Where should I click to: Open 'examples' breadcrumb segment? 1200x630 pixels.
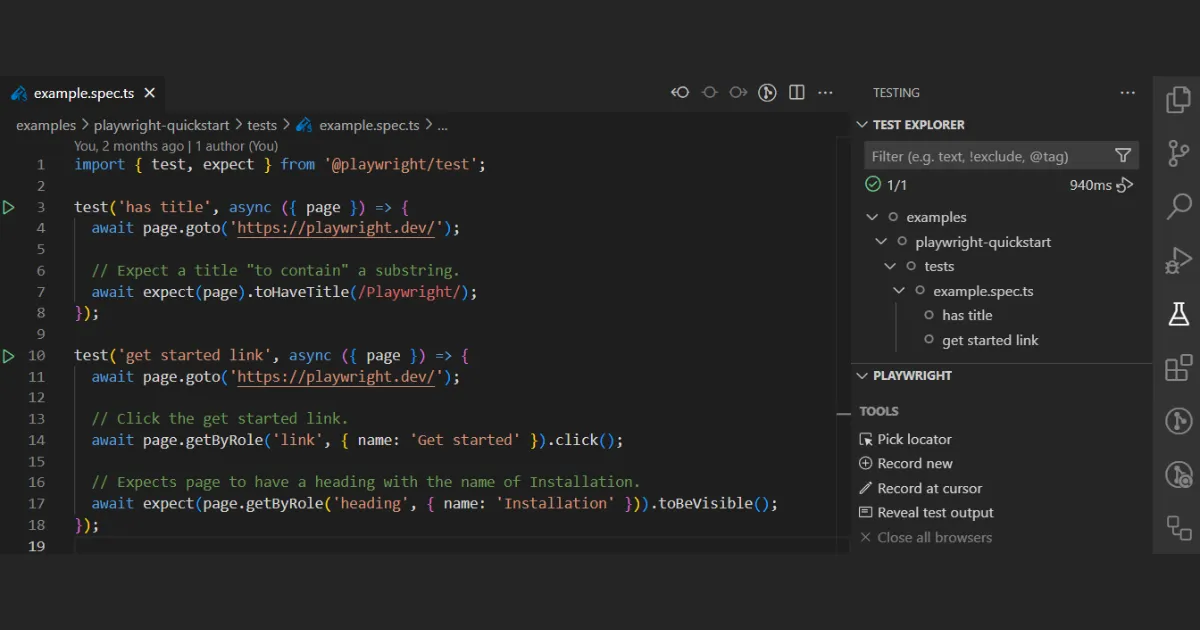click(46, 126)
